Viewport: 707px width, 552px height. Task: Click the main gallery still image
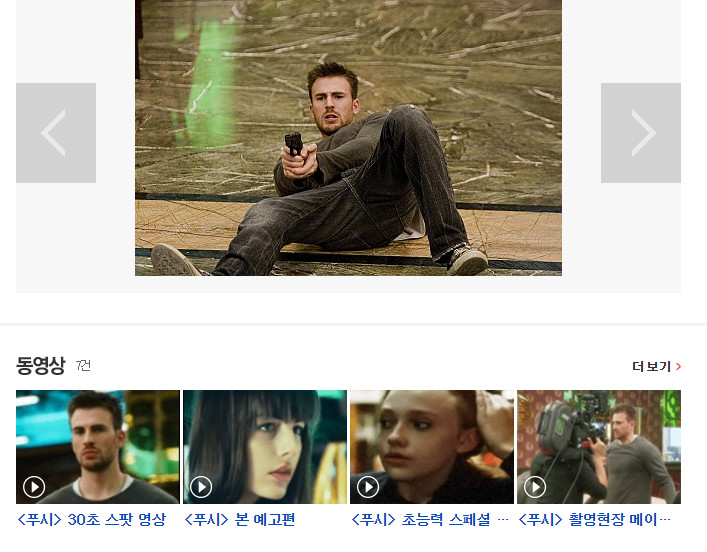click(x=348, y=137)
